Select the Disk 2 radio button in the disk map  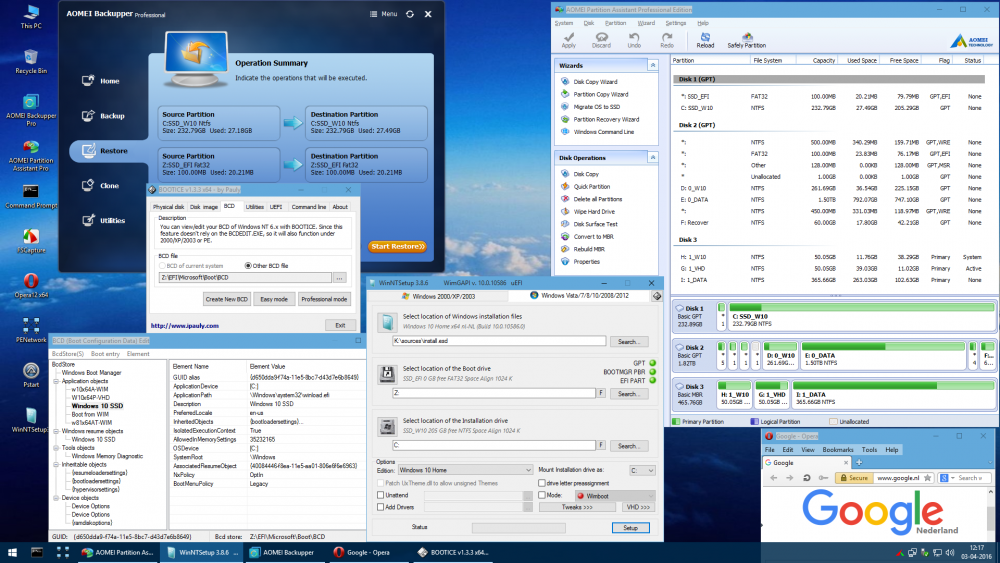click(679, 347)
